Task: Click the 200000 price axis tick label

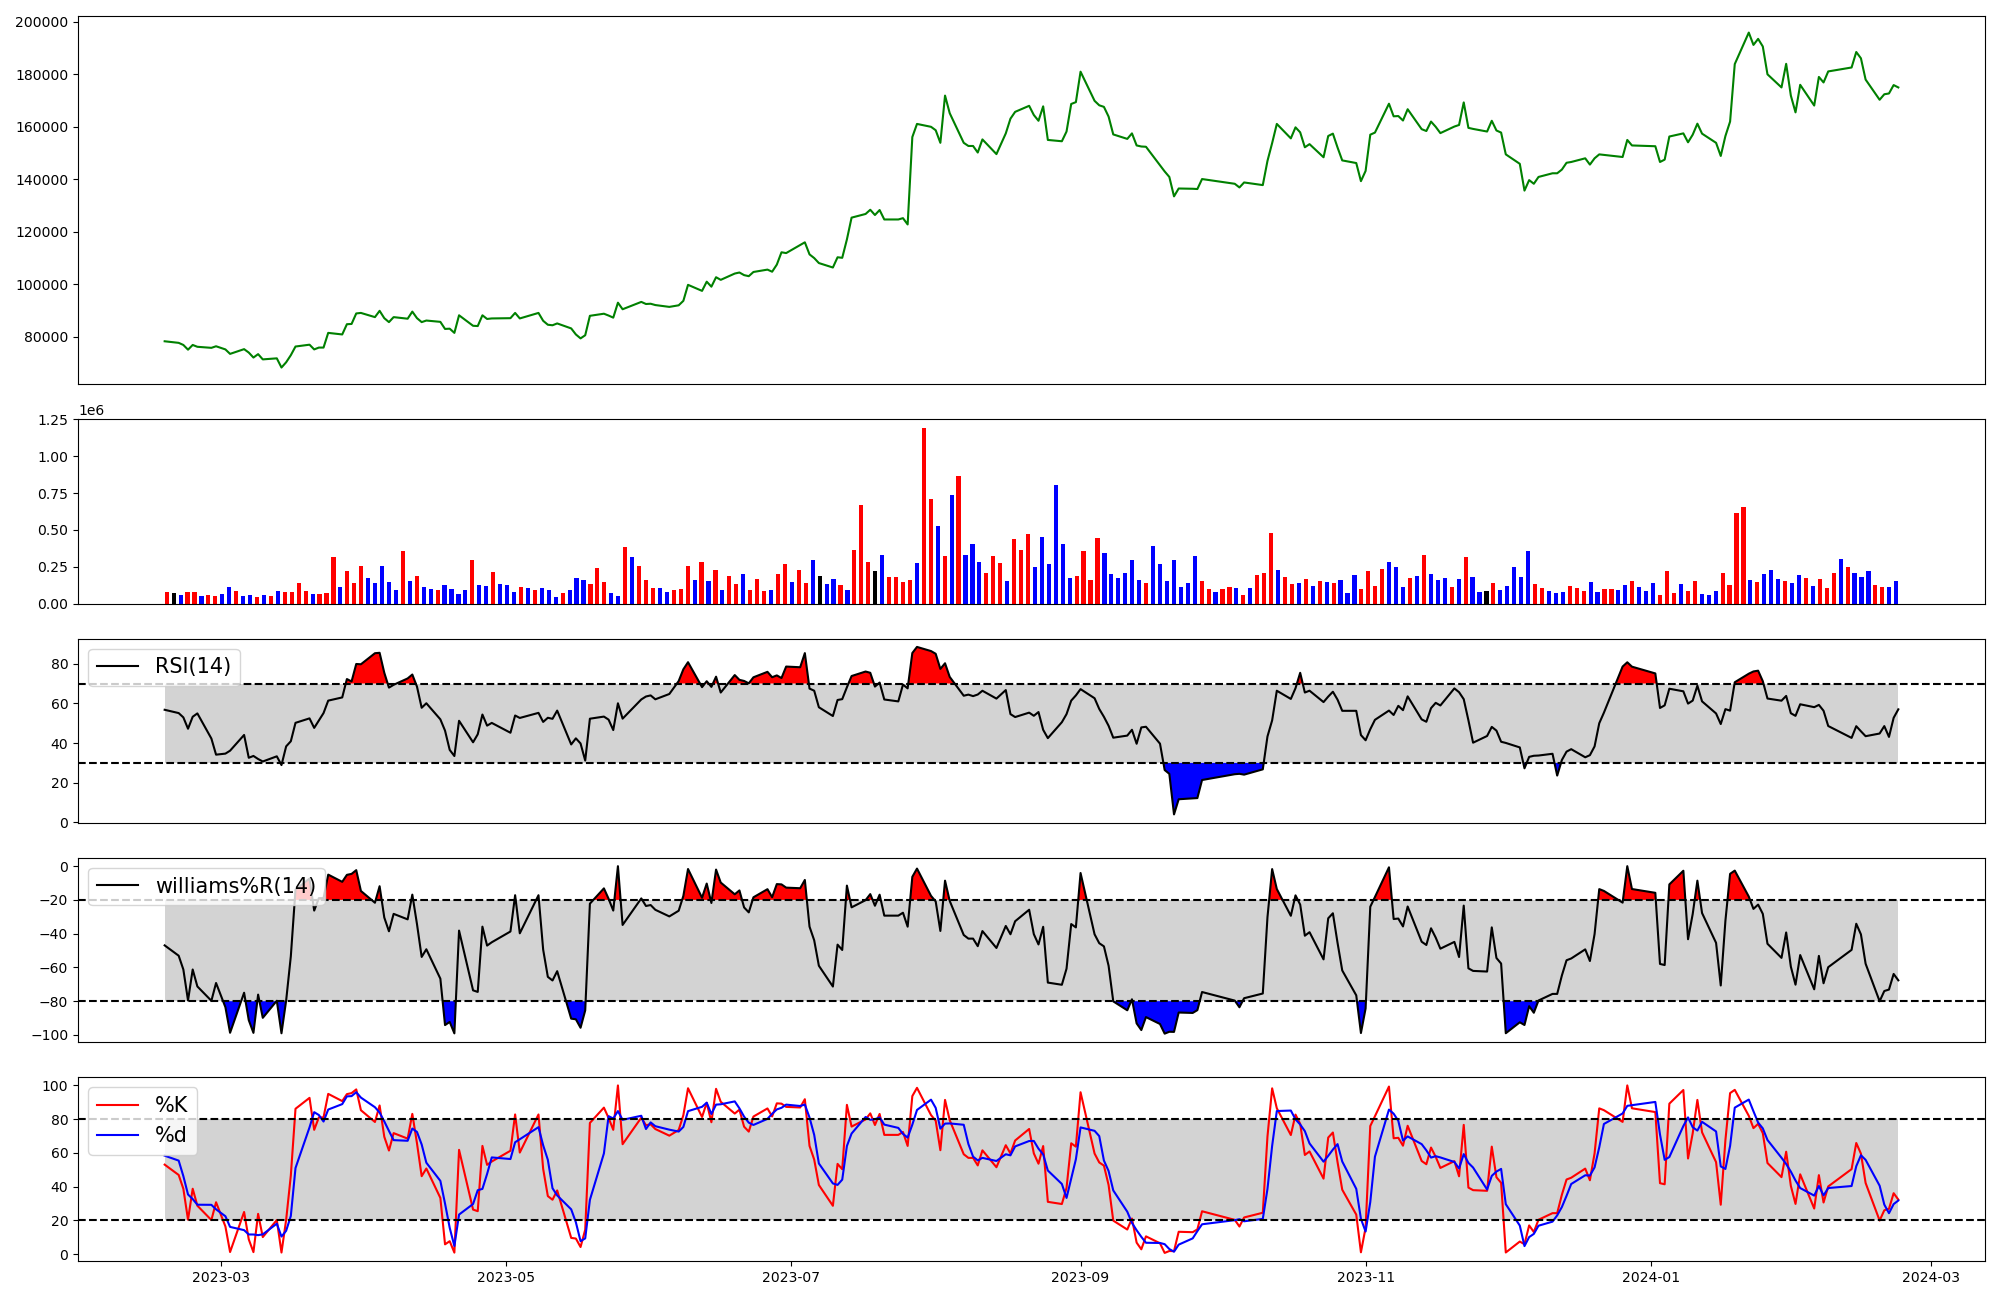Action: pyautogui.click(x=41, y=22)
